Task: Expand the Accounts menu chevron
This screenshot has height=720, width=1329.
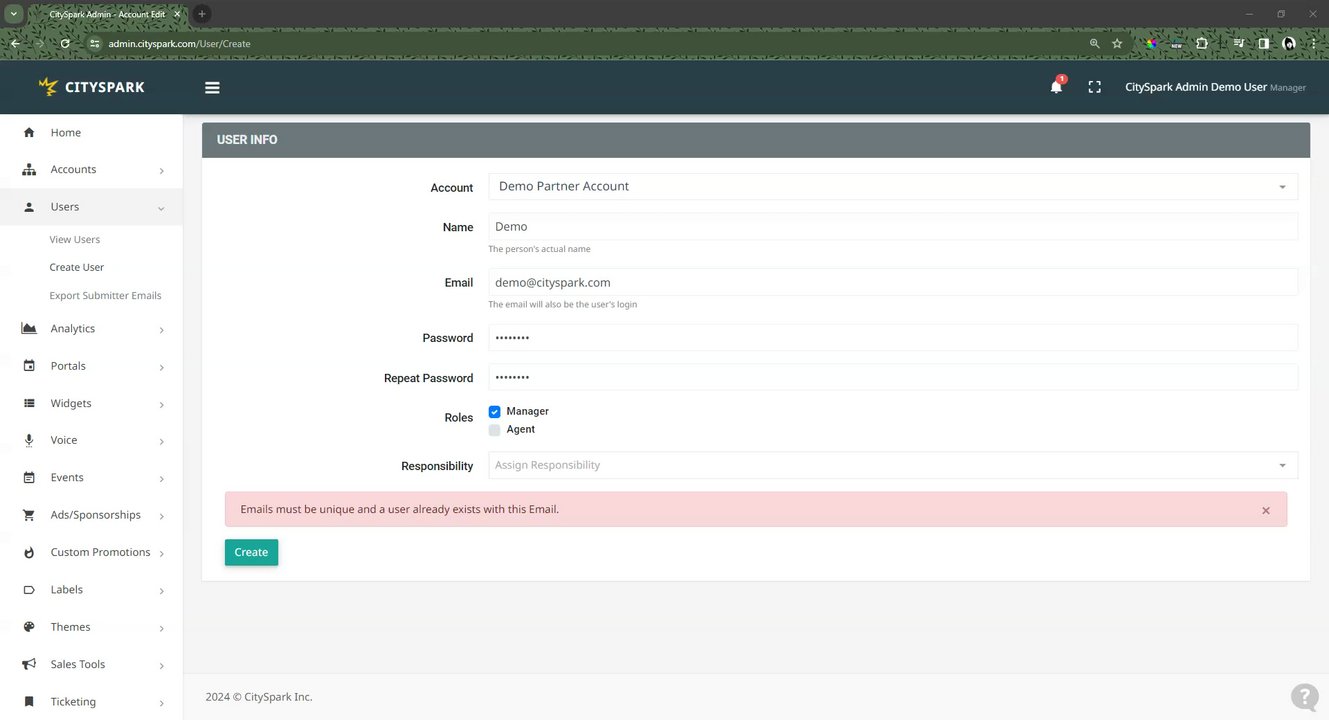Action: 161,171
